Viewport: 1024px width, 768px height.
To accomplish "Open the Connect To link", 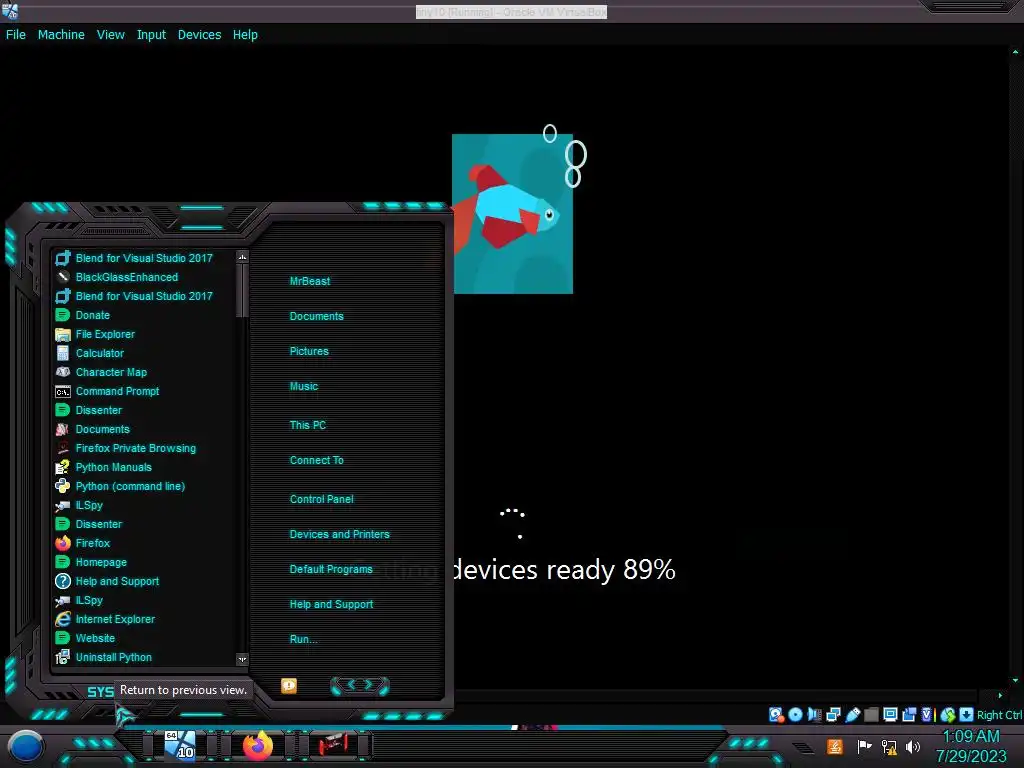I will click(x=316, y=460).
